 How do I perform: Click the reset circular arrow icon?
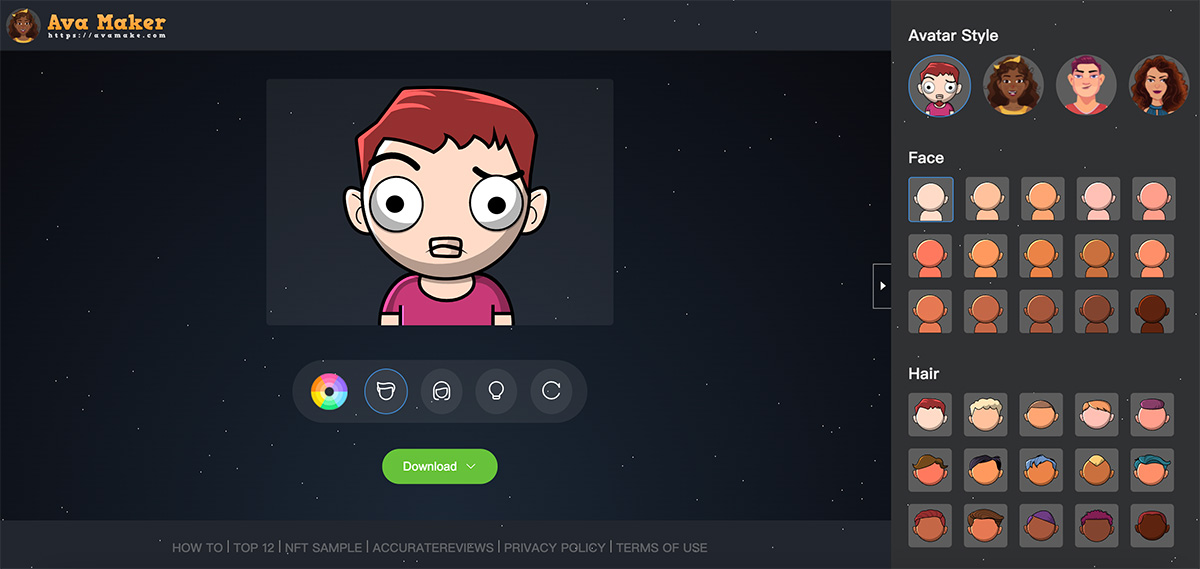551,391
